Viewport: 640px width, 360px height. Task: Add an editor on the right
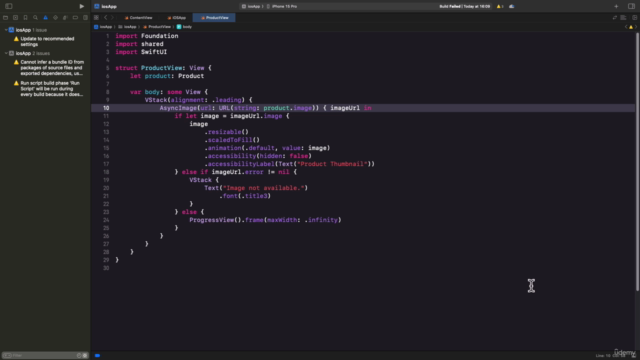(x=634, y=18)
